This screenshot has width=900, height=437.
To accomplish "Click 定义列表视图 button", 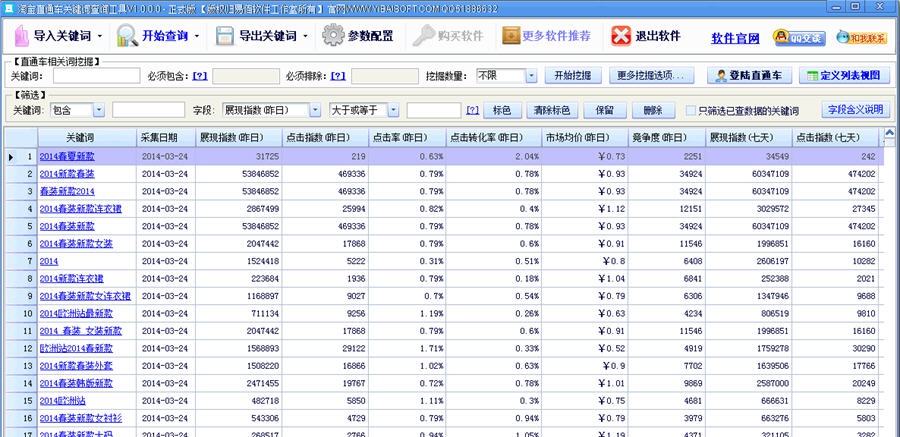I will tap(844, 76).
